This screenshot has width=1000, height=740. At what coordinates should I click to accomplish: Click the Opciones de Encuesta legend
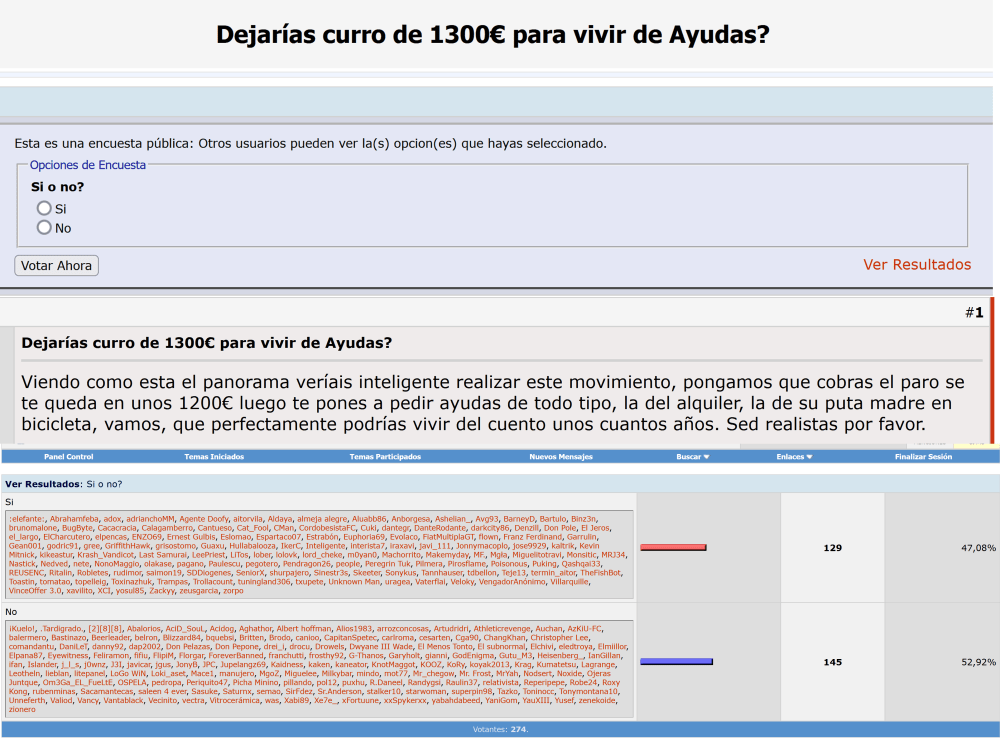88,165
